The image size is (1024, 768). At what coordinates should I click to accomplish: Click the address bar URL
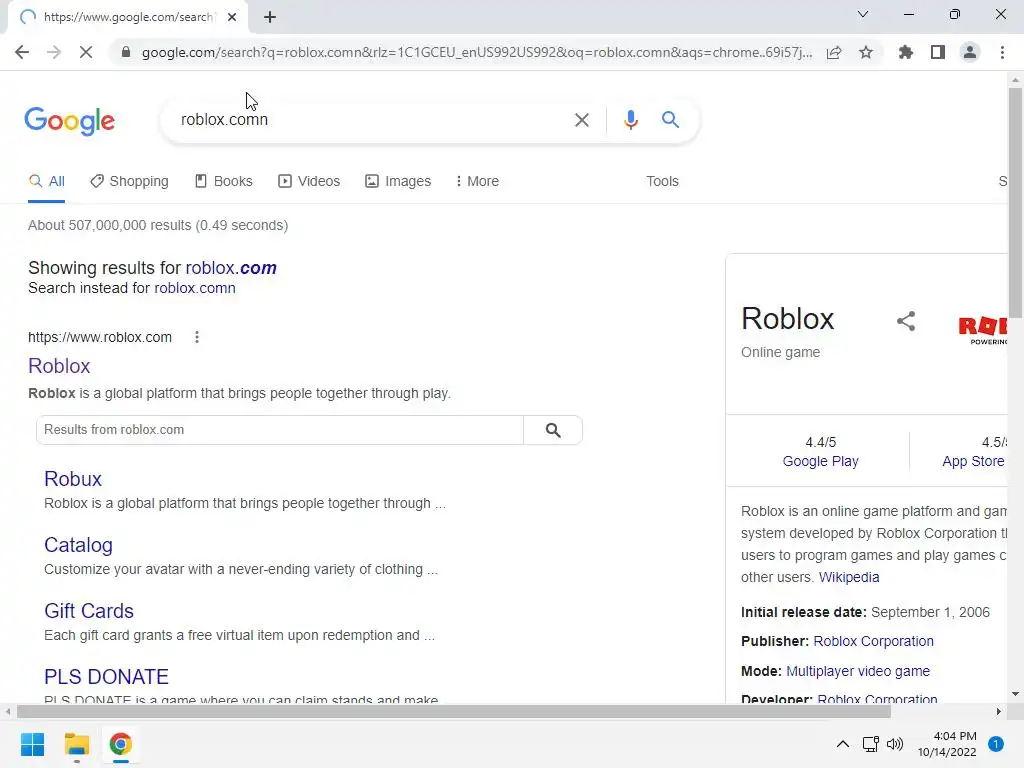tap(477, 52)
